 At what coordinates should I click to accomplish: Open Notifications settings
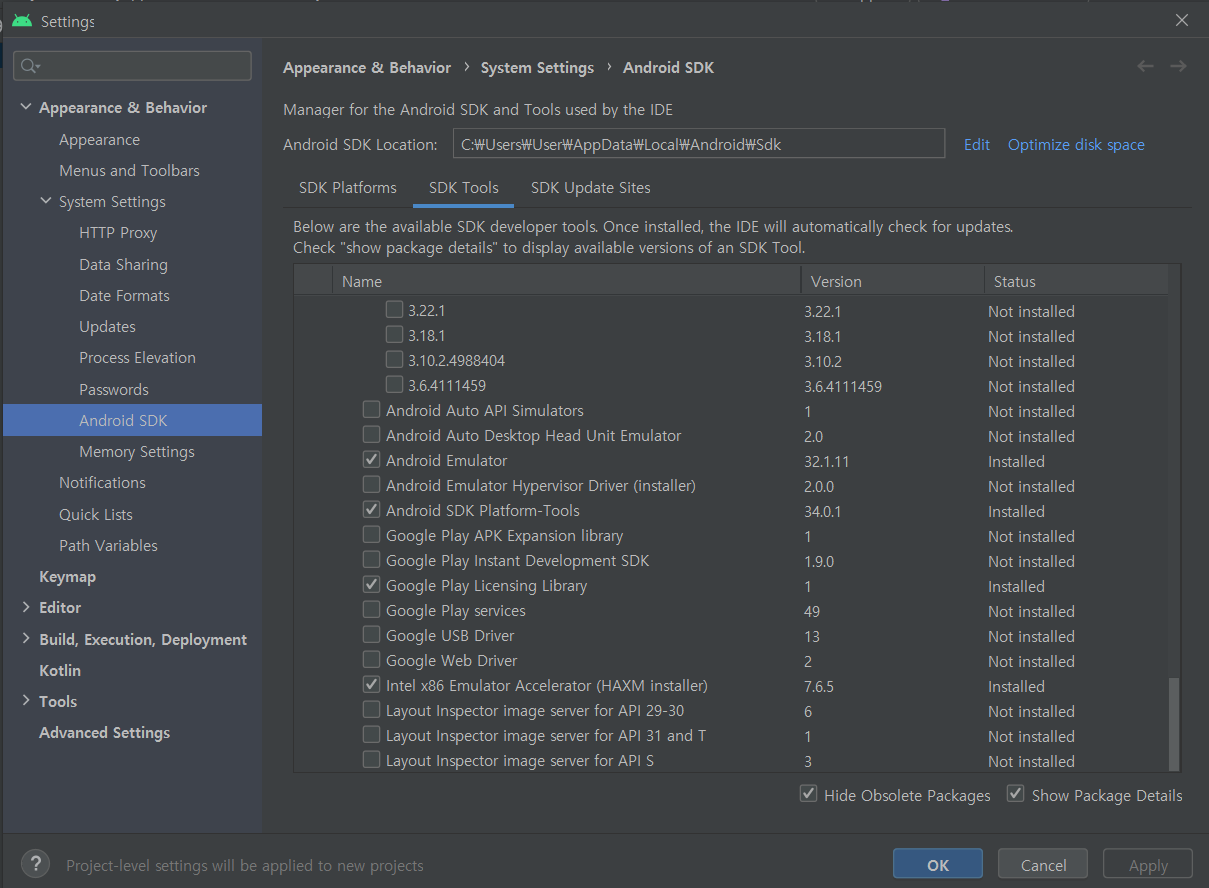click(x=102, y=482)
